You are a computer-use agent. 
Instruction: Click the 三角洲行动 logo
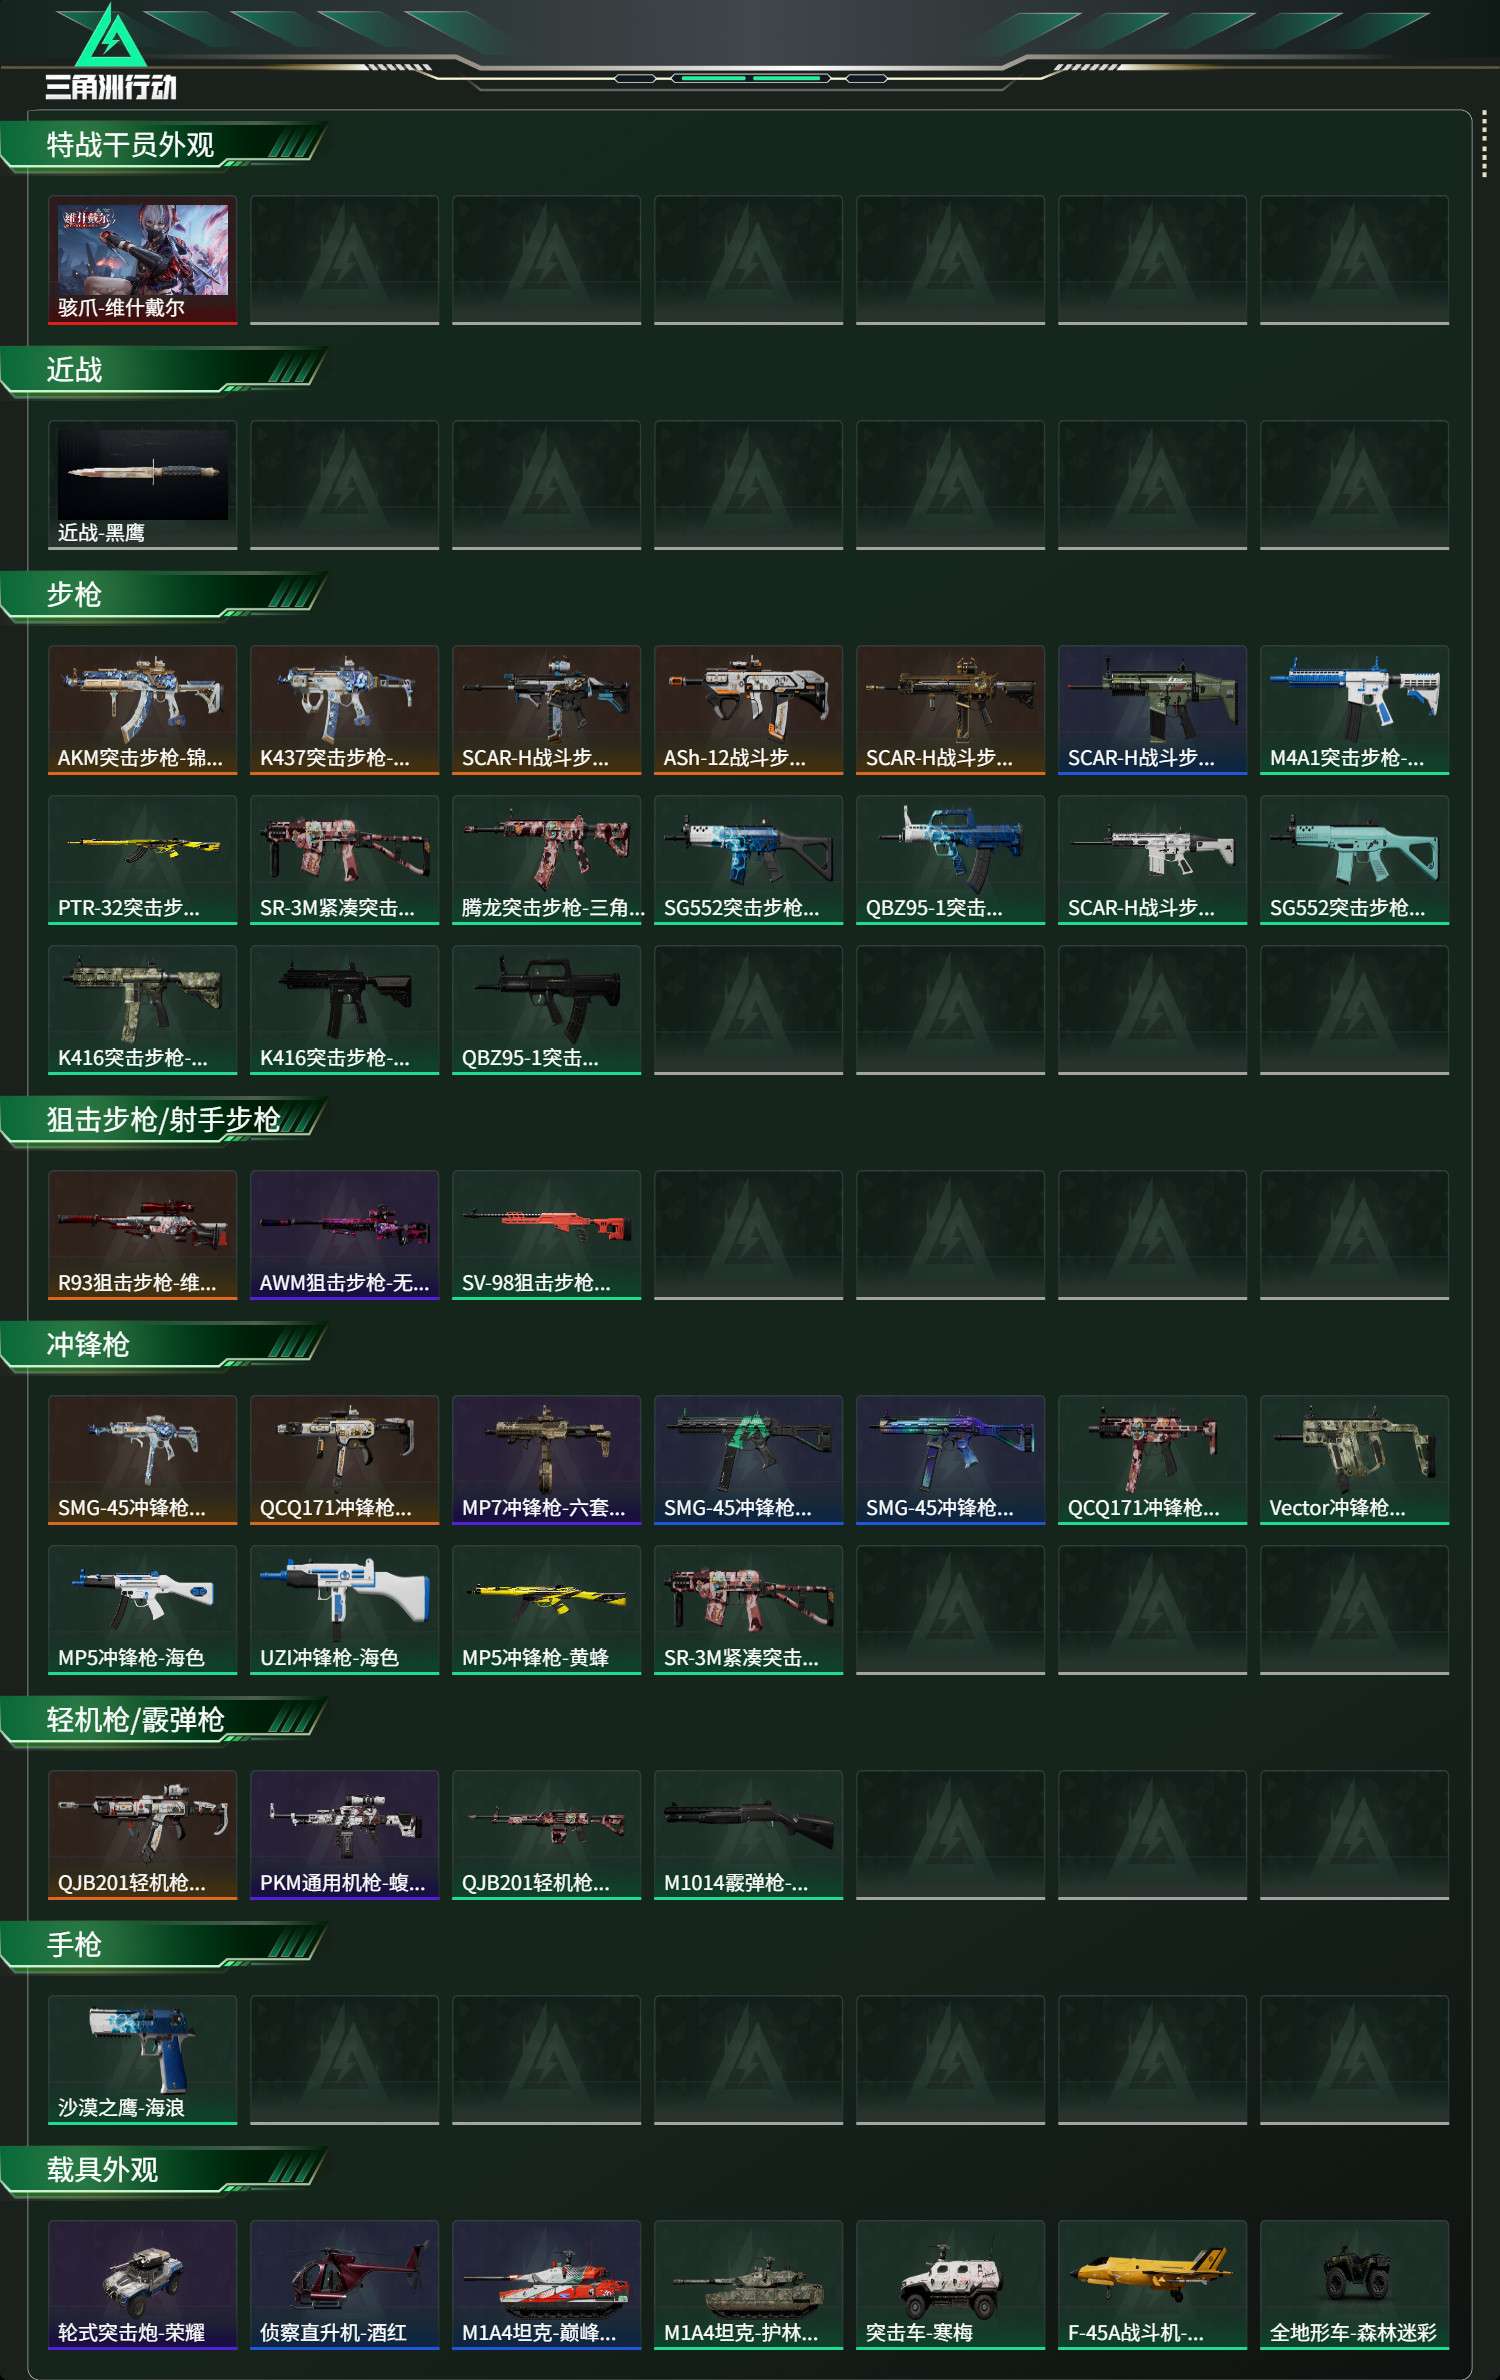(111, 52)
